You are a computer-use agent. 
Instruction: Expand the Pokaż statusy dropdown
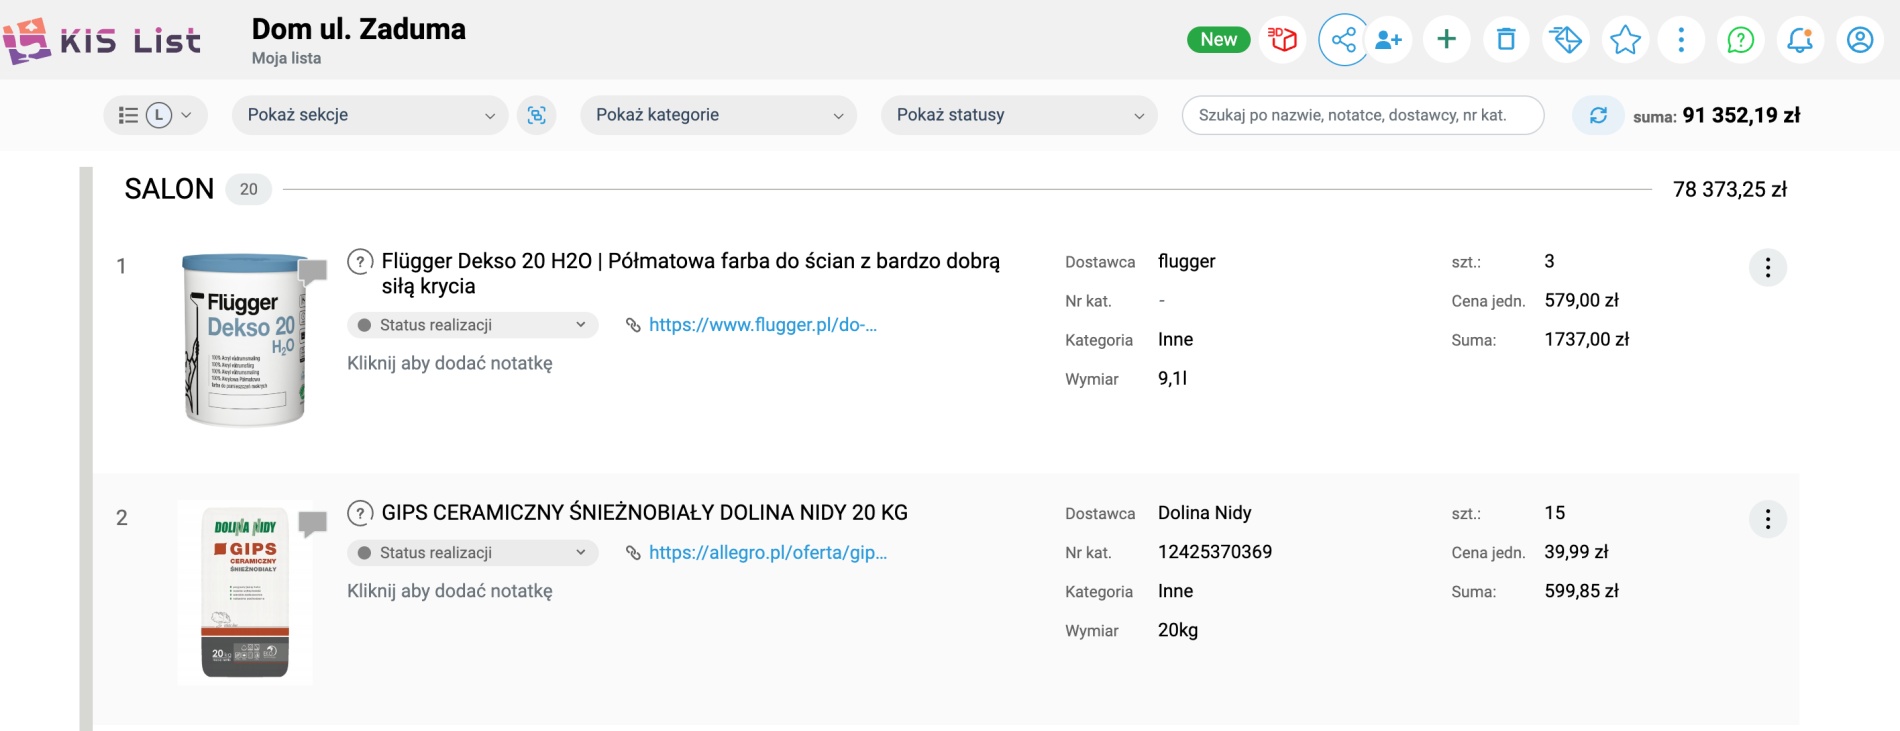coord(1019,115)
